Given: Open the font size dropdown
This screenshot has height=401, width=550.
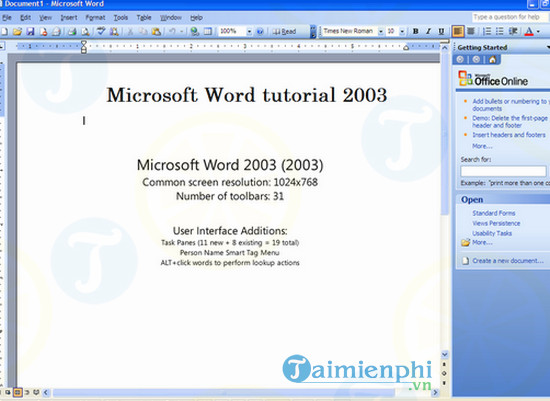Looking at the screenshot, I should [402, 32].
